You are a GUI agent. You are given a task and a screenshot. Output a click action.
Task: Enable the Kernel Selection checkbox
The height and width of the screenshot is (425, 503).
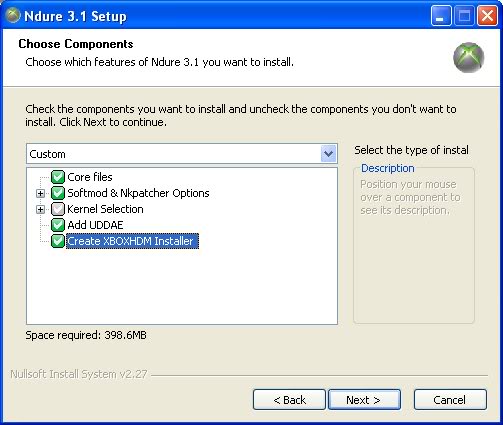point(58,209)
